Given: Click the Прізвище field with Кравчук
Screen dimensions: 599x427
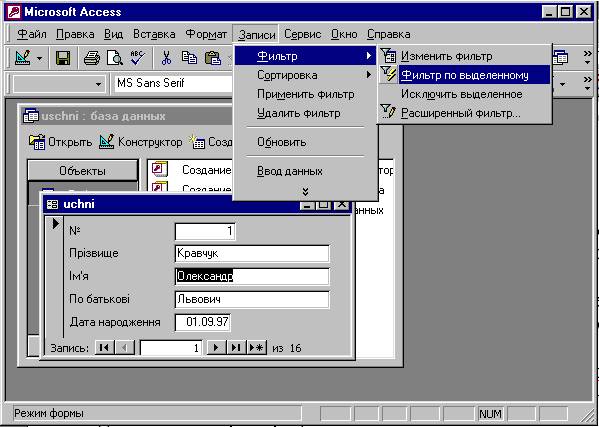Looking at the screenshot, I should 252,253.
